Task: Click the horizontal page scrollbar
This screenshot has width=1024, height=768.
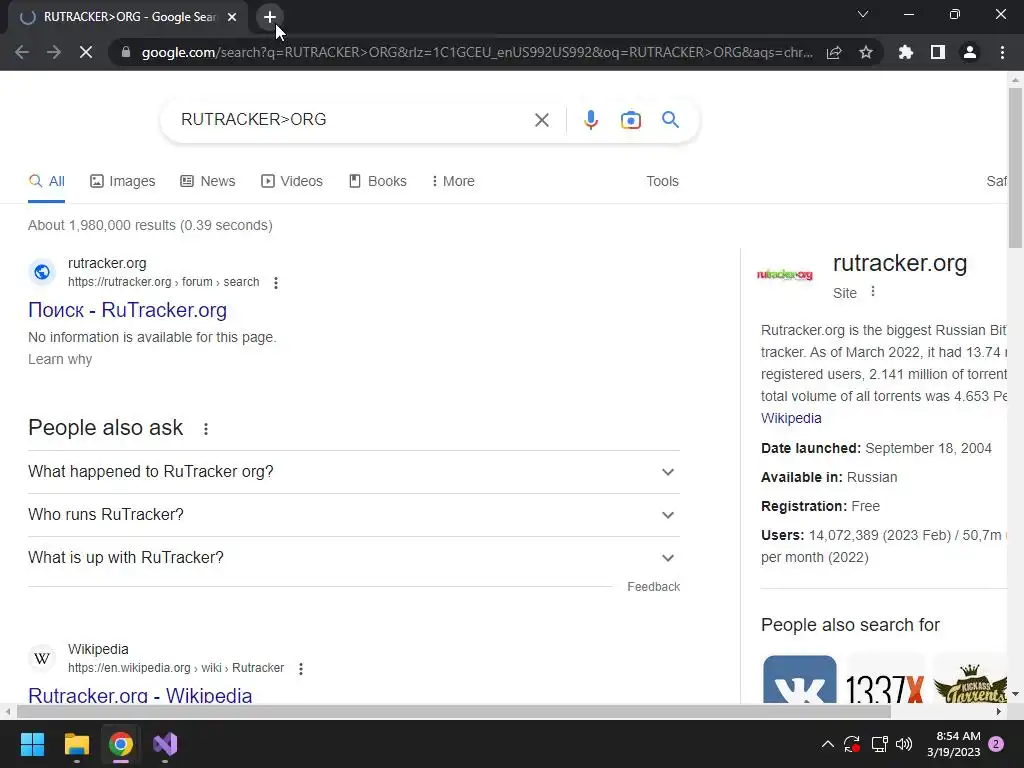Action: click(454, 711)
